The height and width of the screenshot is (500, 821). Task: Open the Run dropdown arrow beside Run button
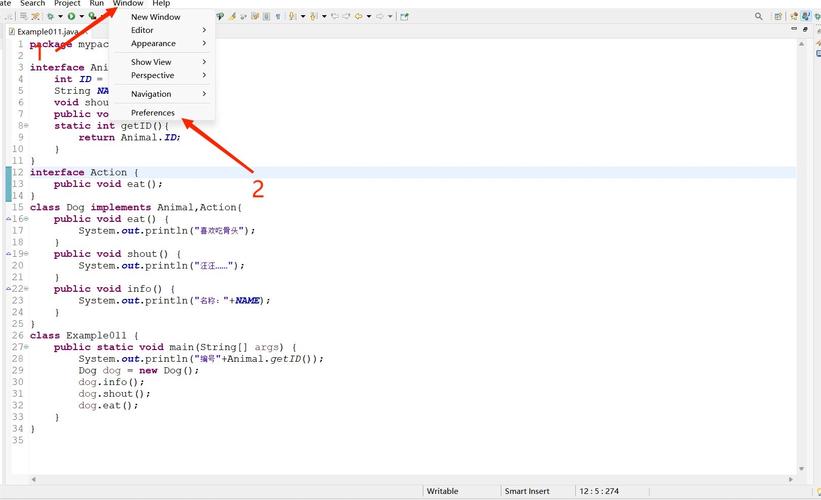pos(81,17)
